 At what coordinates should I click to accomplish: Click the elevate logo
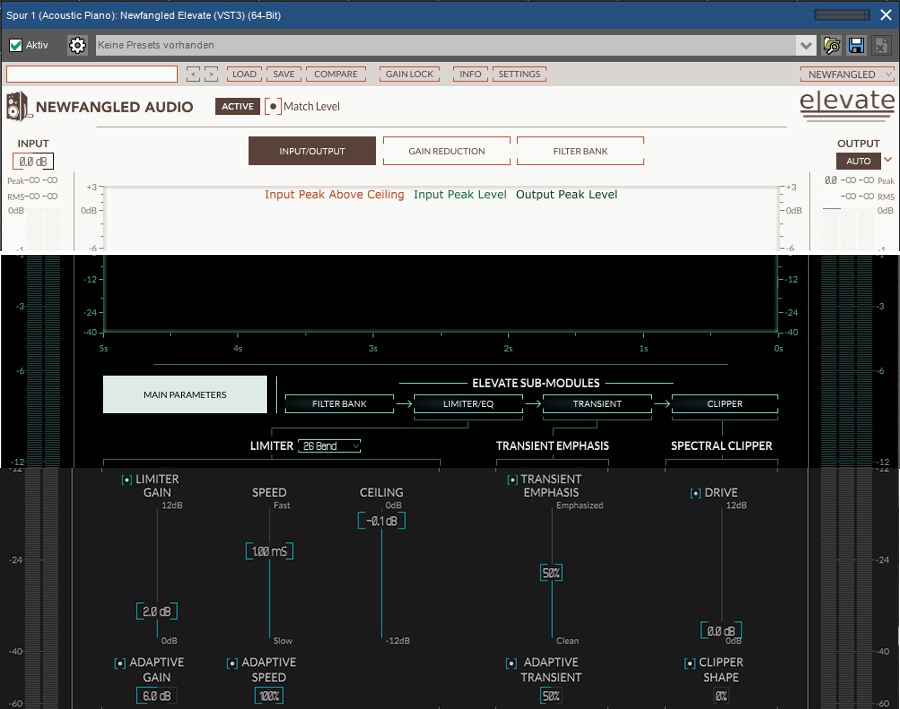[847, 104]
